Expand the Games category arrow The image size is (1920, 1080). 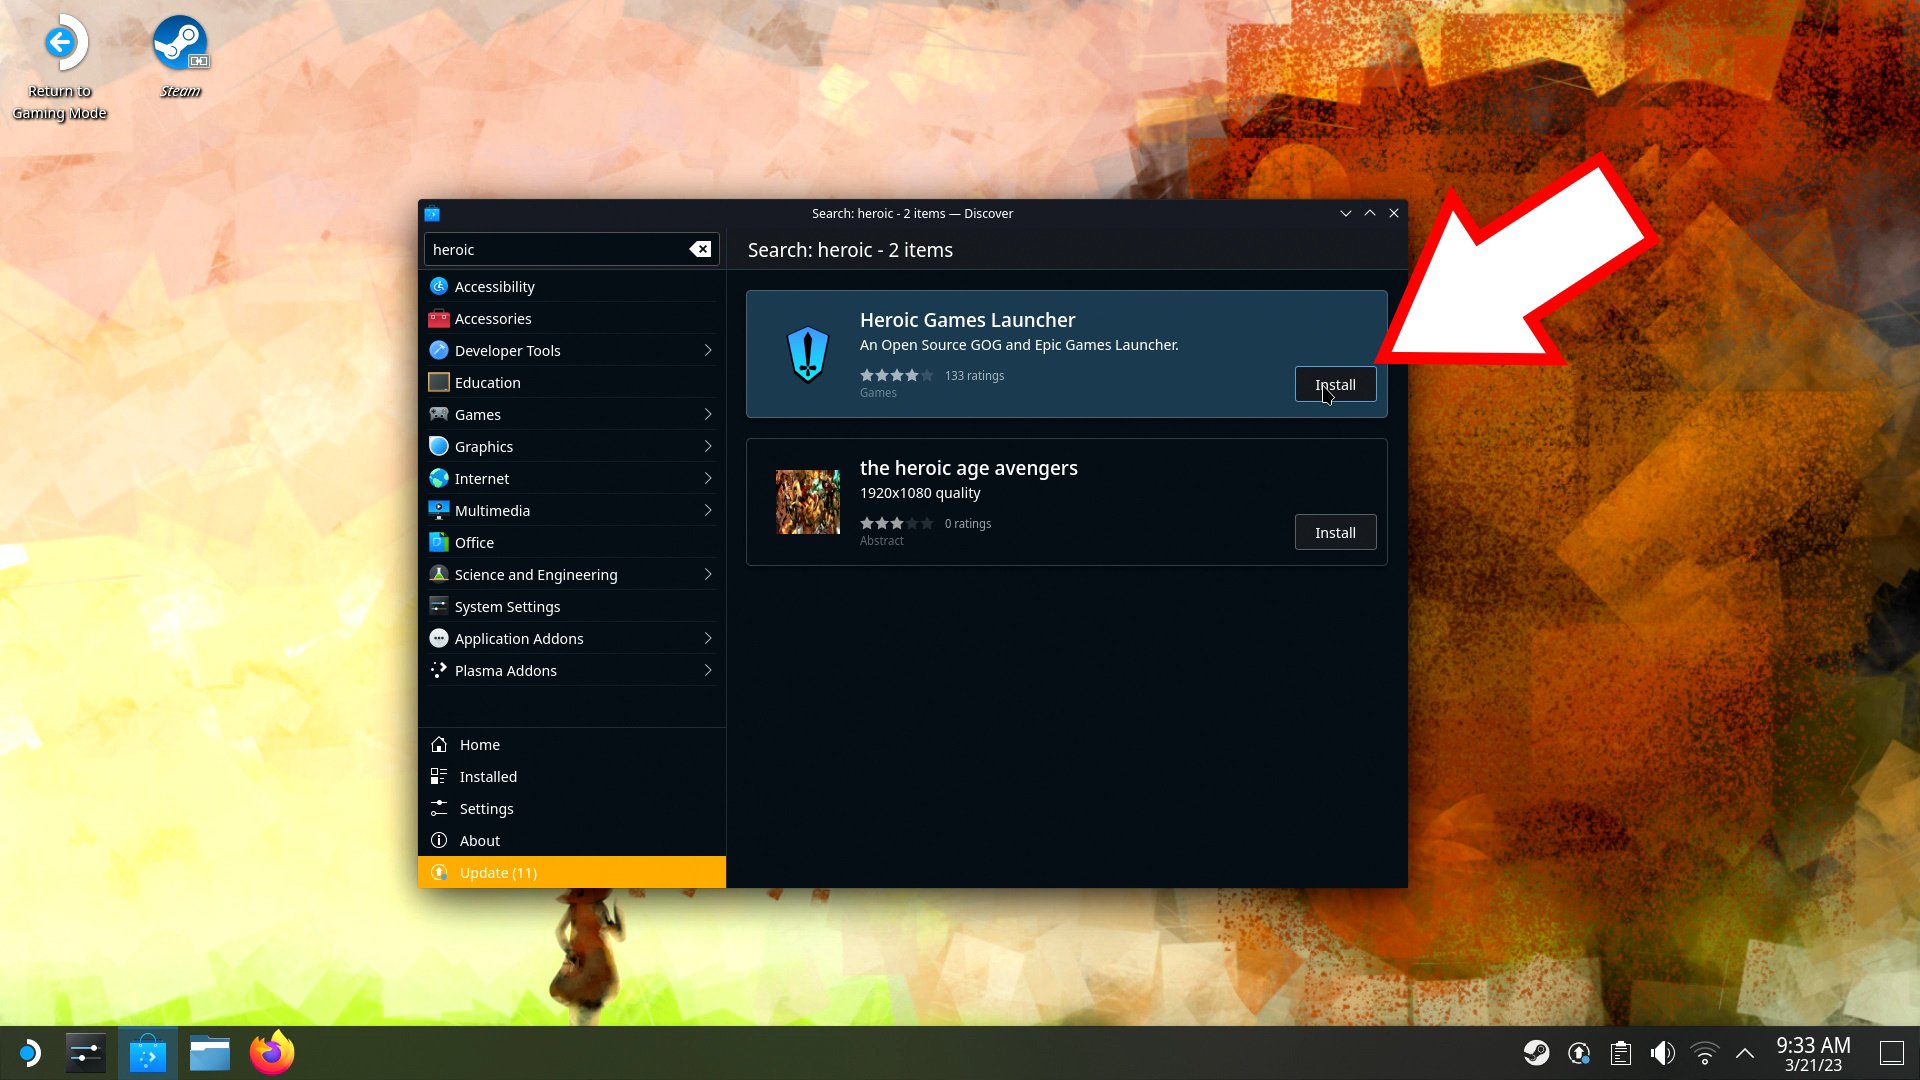708,414
